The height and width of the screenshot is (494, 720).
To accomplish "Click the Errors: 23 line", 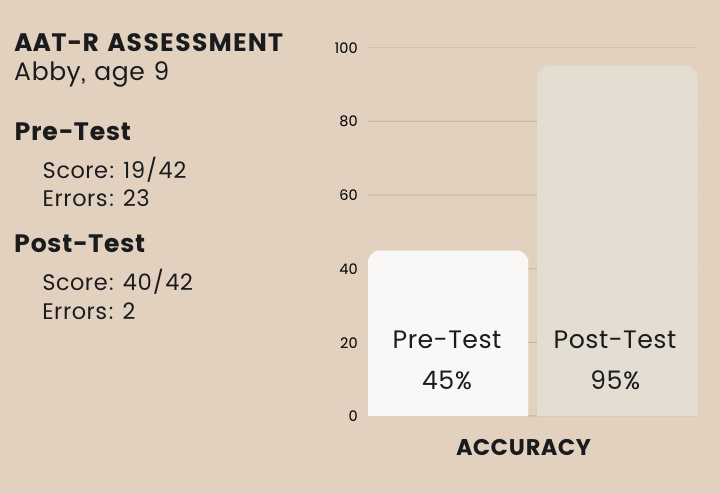I will 96,198.
